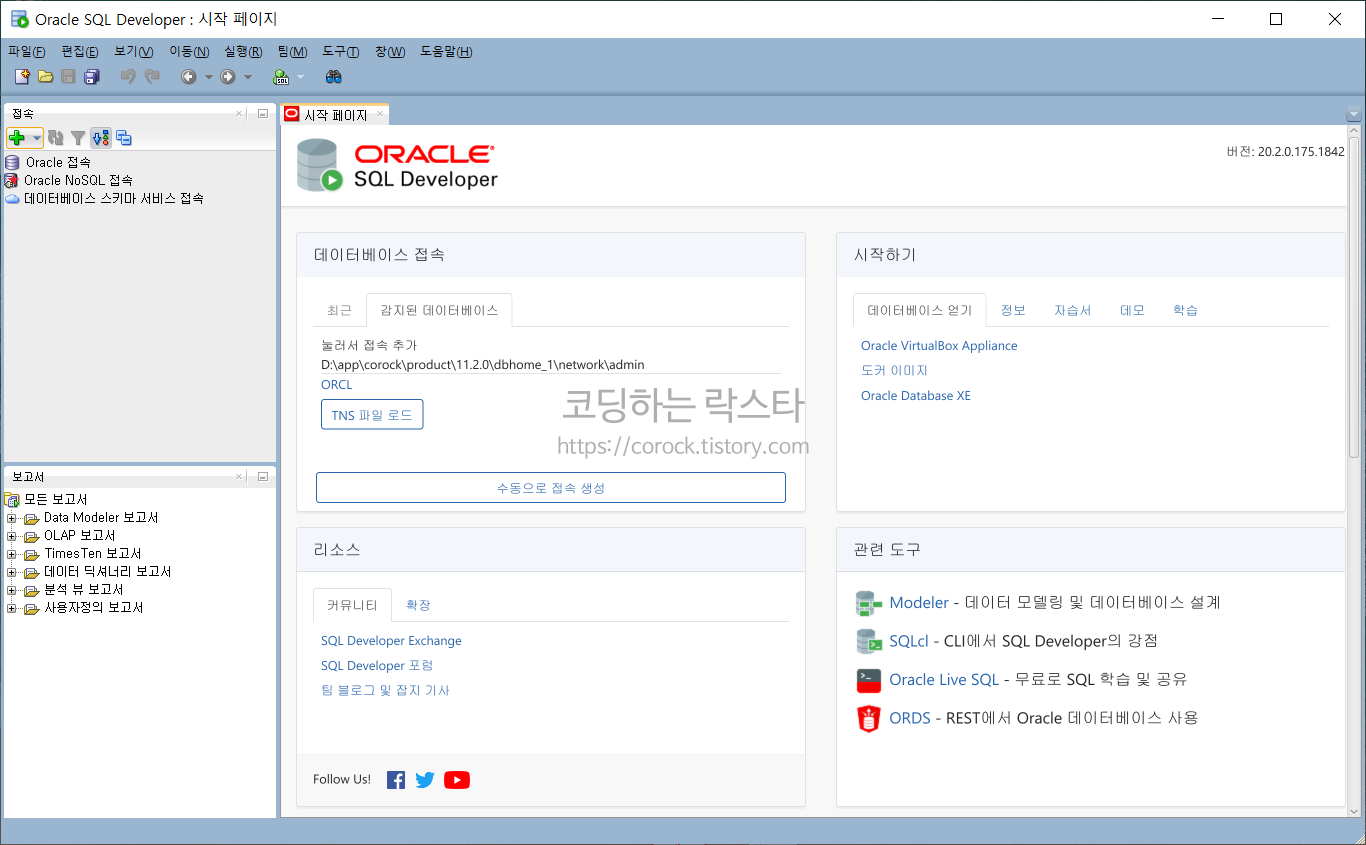Click the Collapse All icon in connections panel

pyautogui.click(x=123, y=138)
